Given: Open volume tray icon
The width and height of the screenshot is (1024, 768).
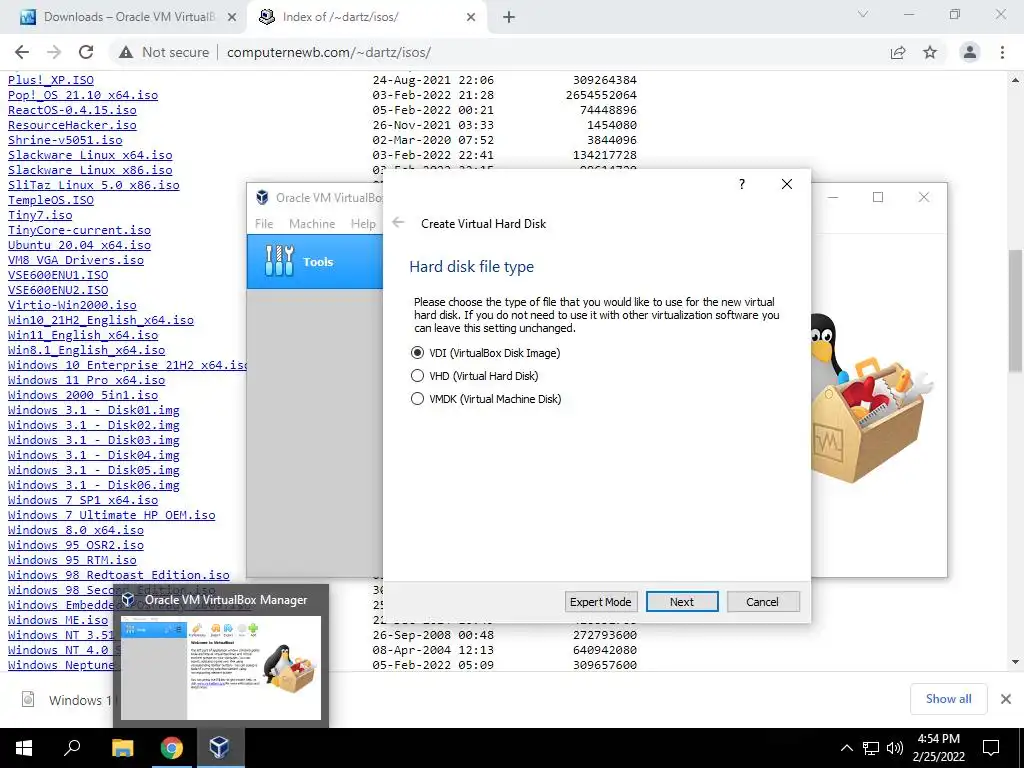Looking at the screenshot, I should click(x=895, y=748).
